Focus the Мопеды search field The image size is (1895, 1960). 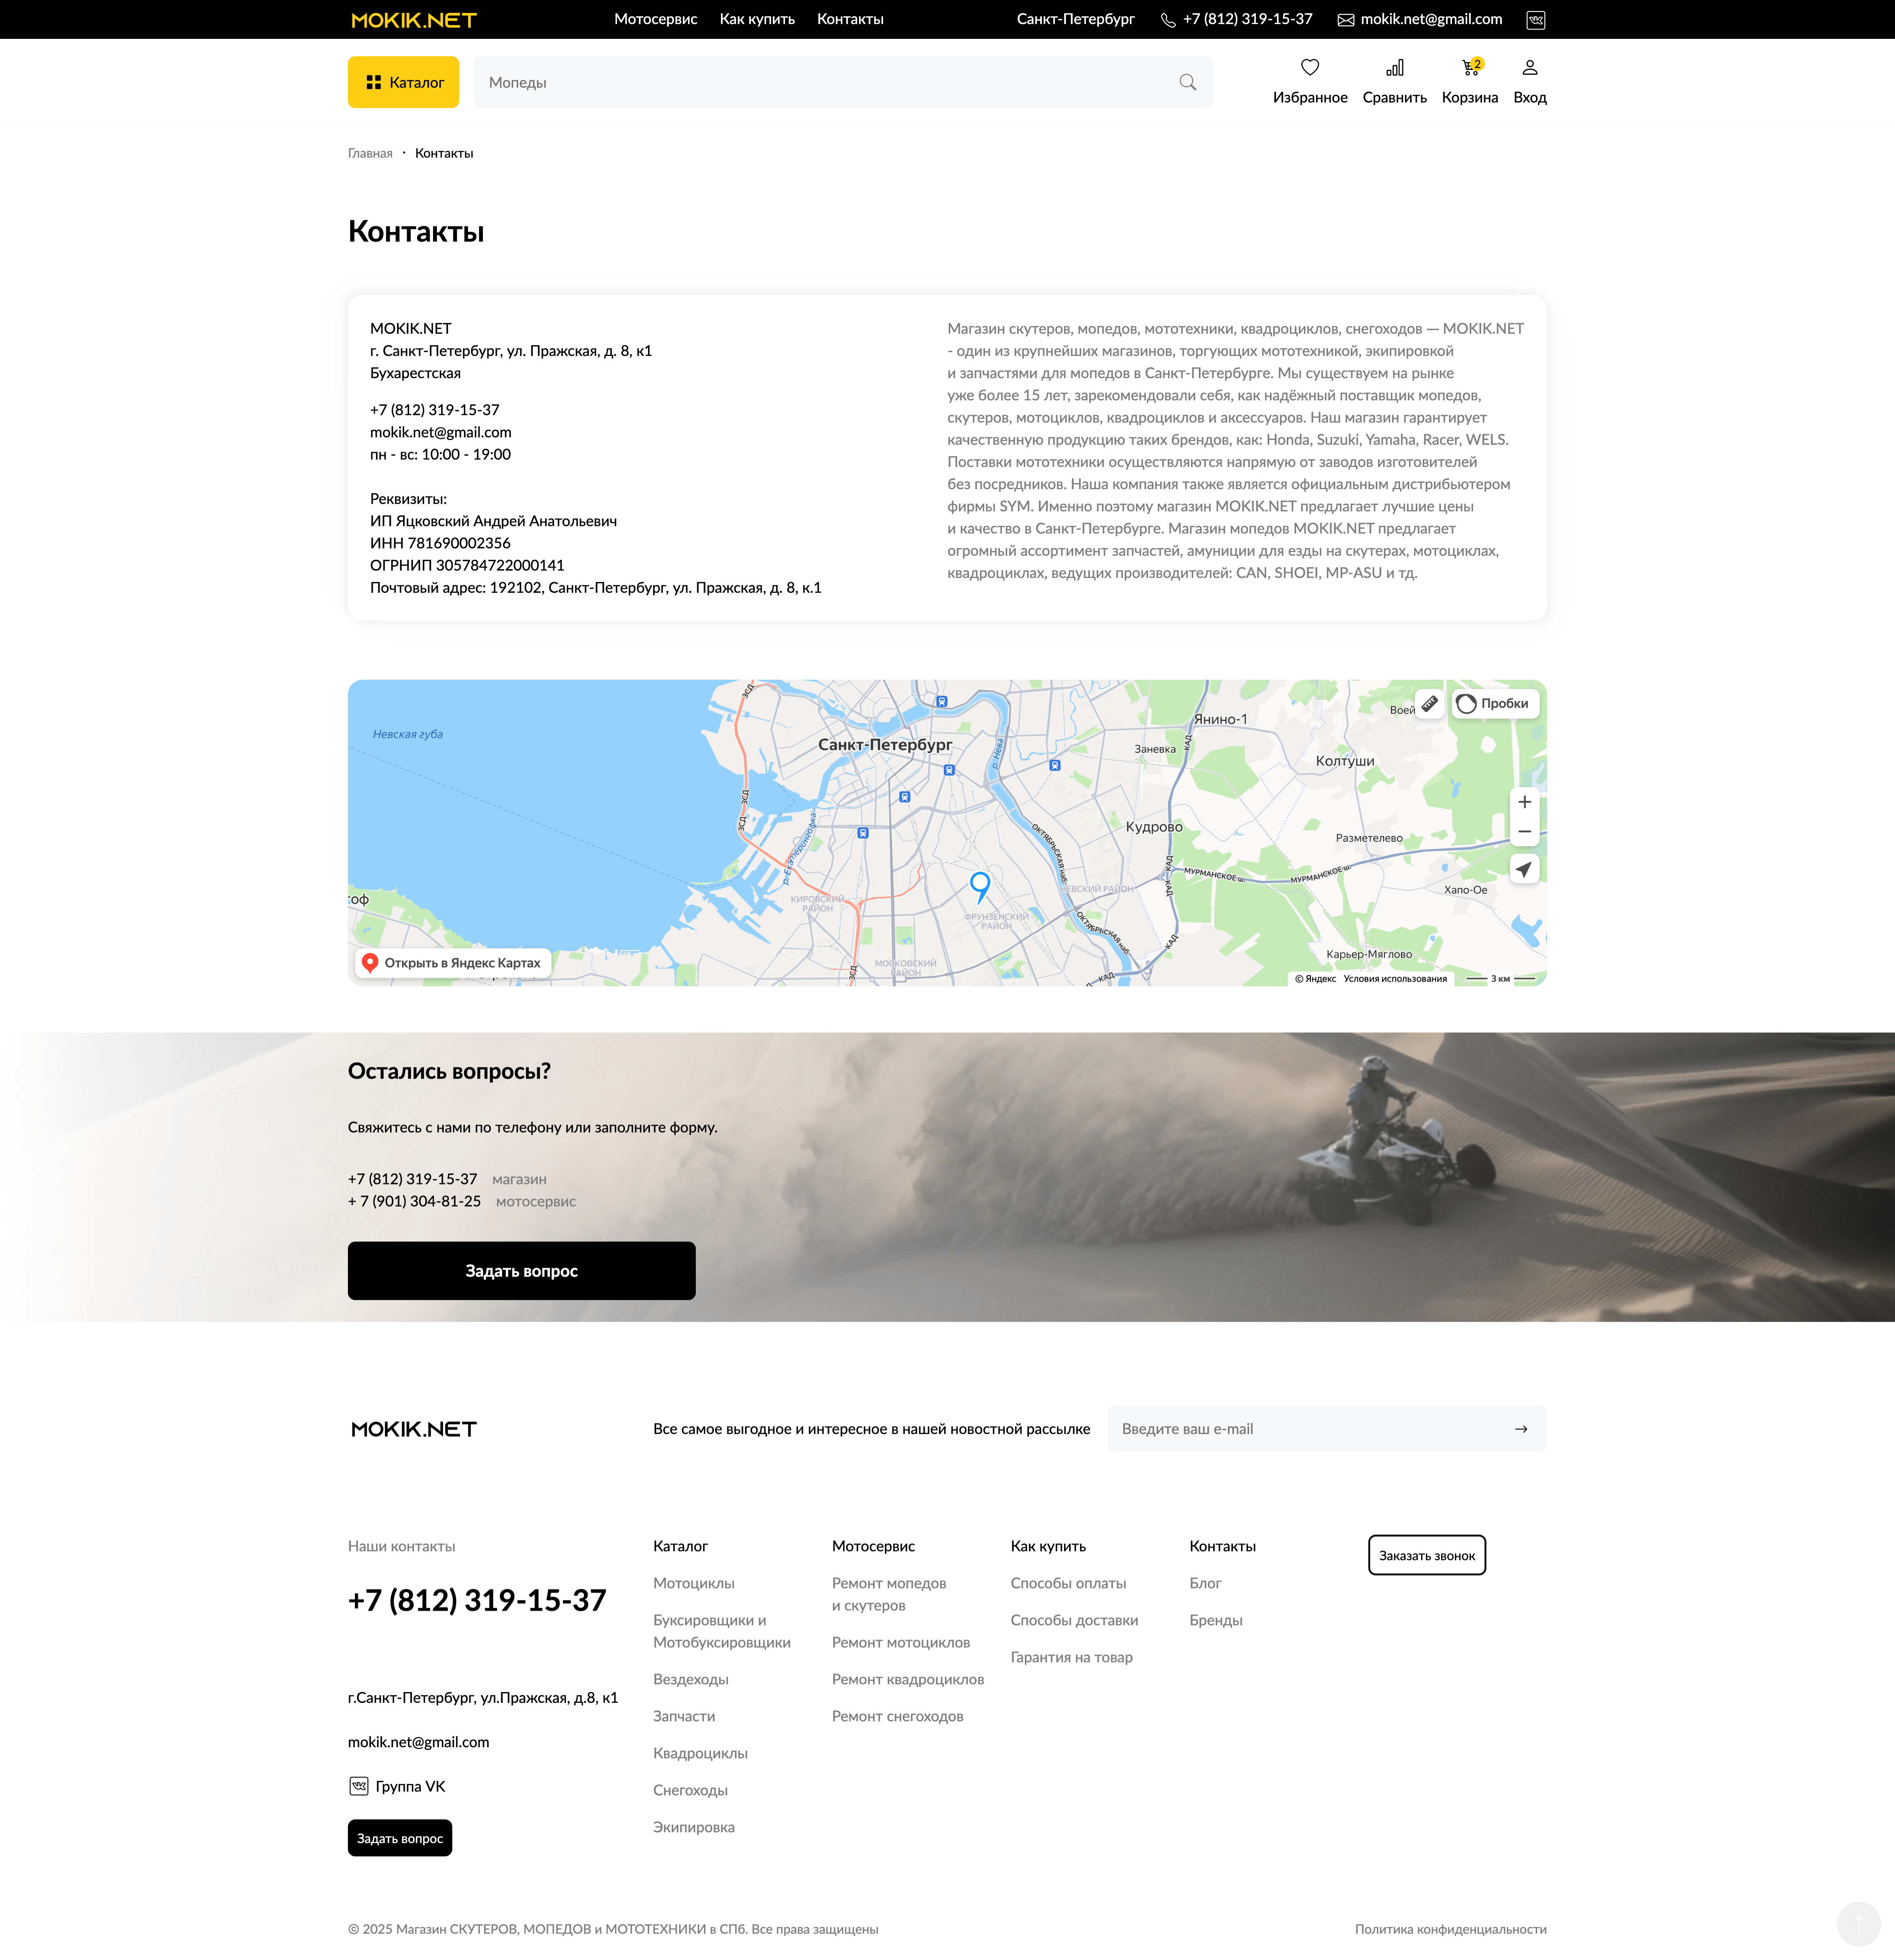point(844,82)
